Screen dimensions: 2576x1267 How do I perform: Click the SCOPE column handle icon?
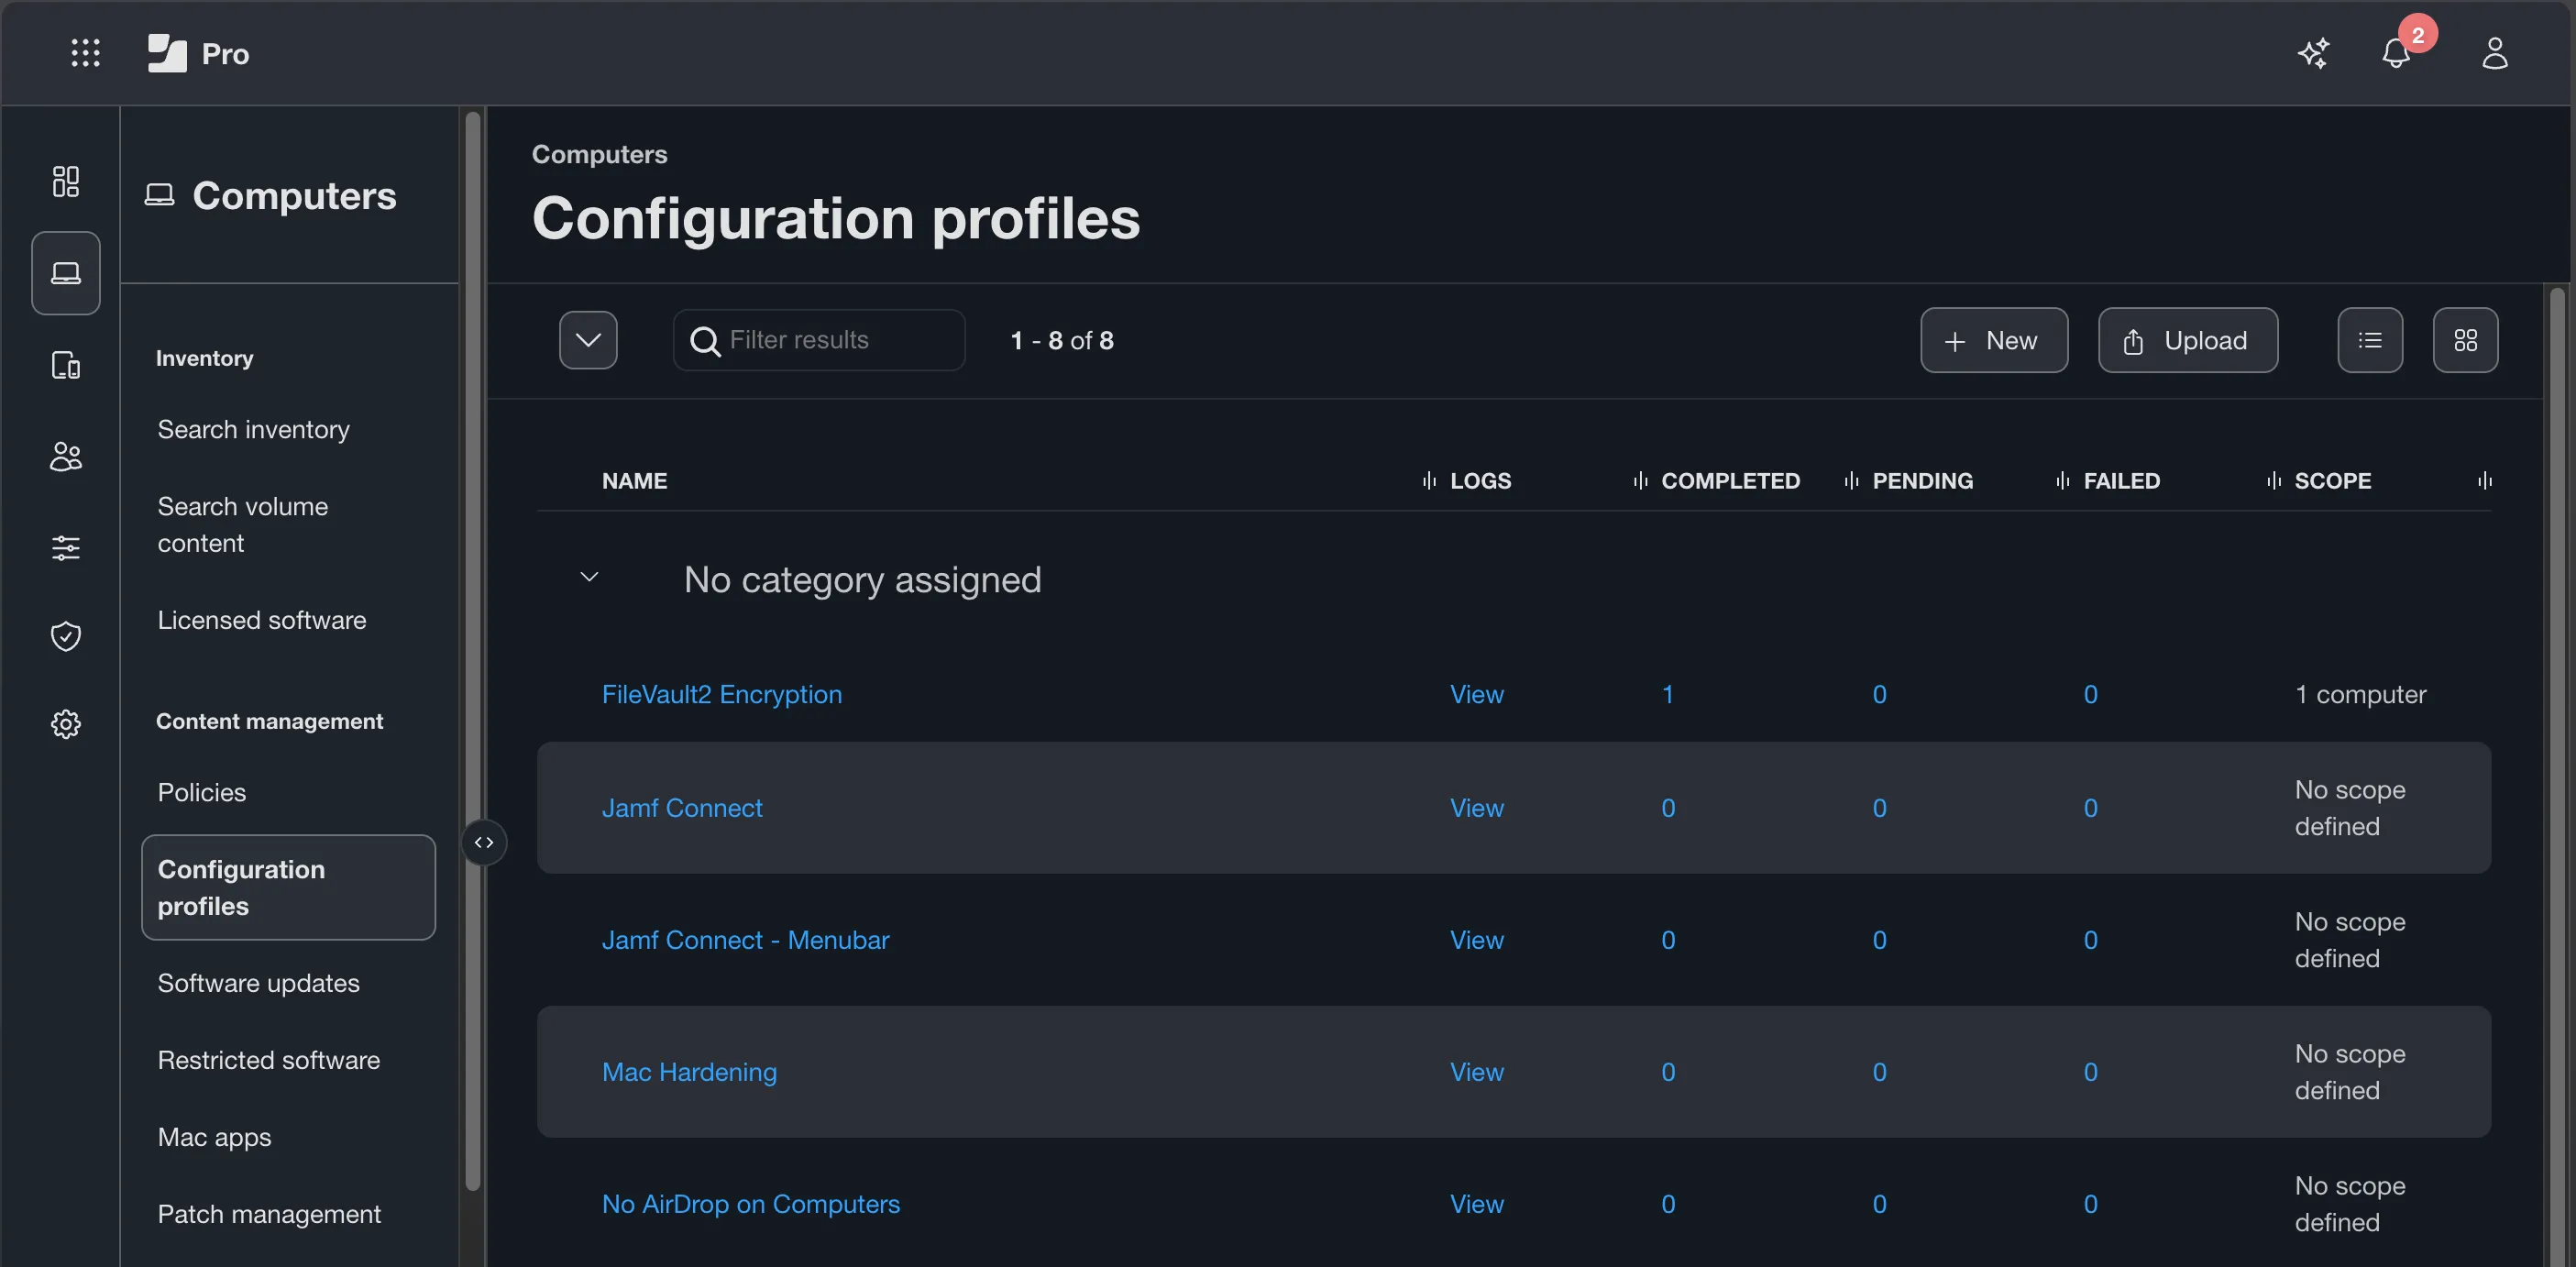(x=2273, y=481)
